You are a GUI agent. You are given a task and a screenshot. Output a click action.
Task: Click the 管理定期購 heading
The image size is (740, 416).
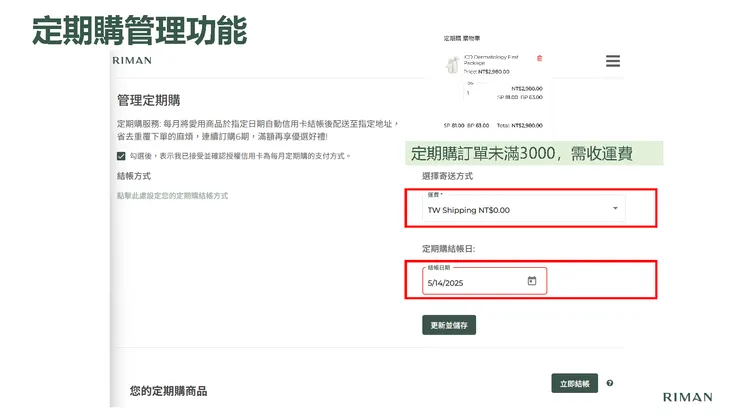(x=149, y=100)
